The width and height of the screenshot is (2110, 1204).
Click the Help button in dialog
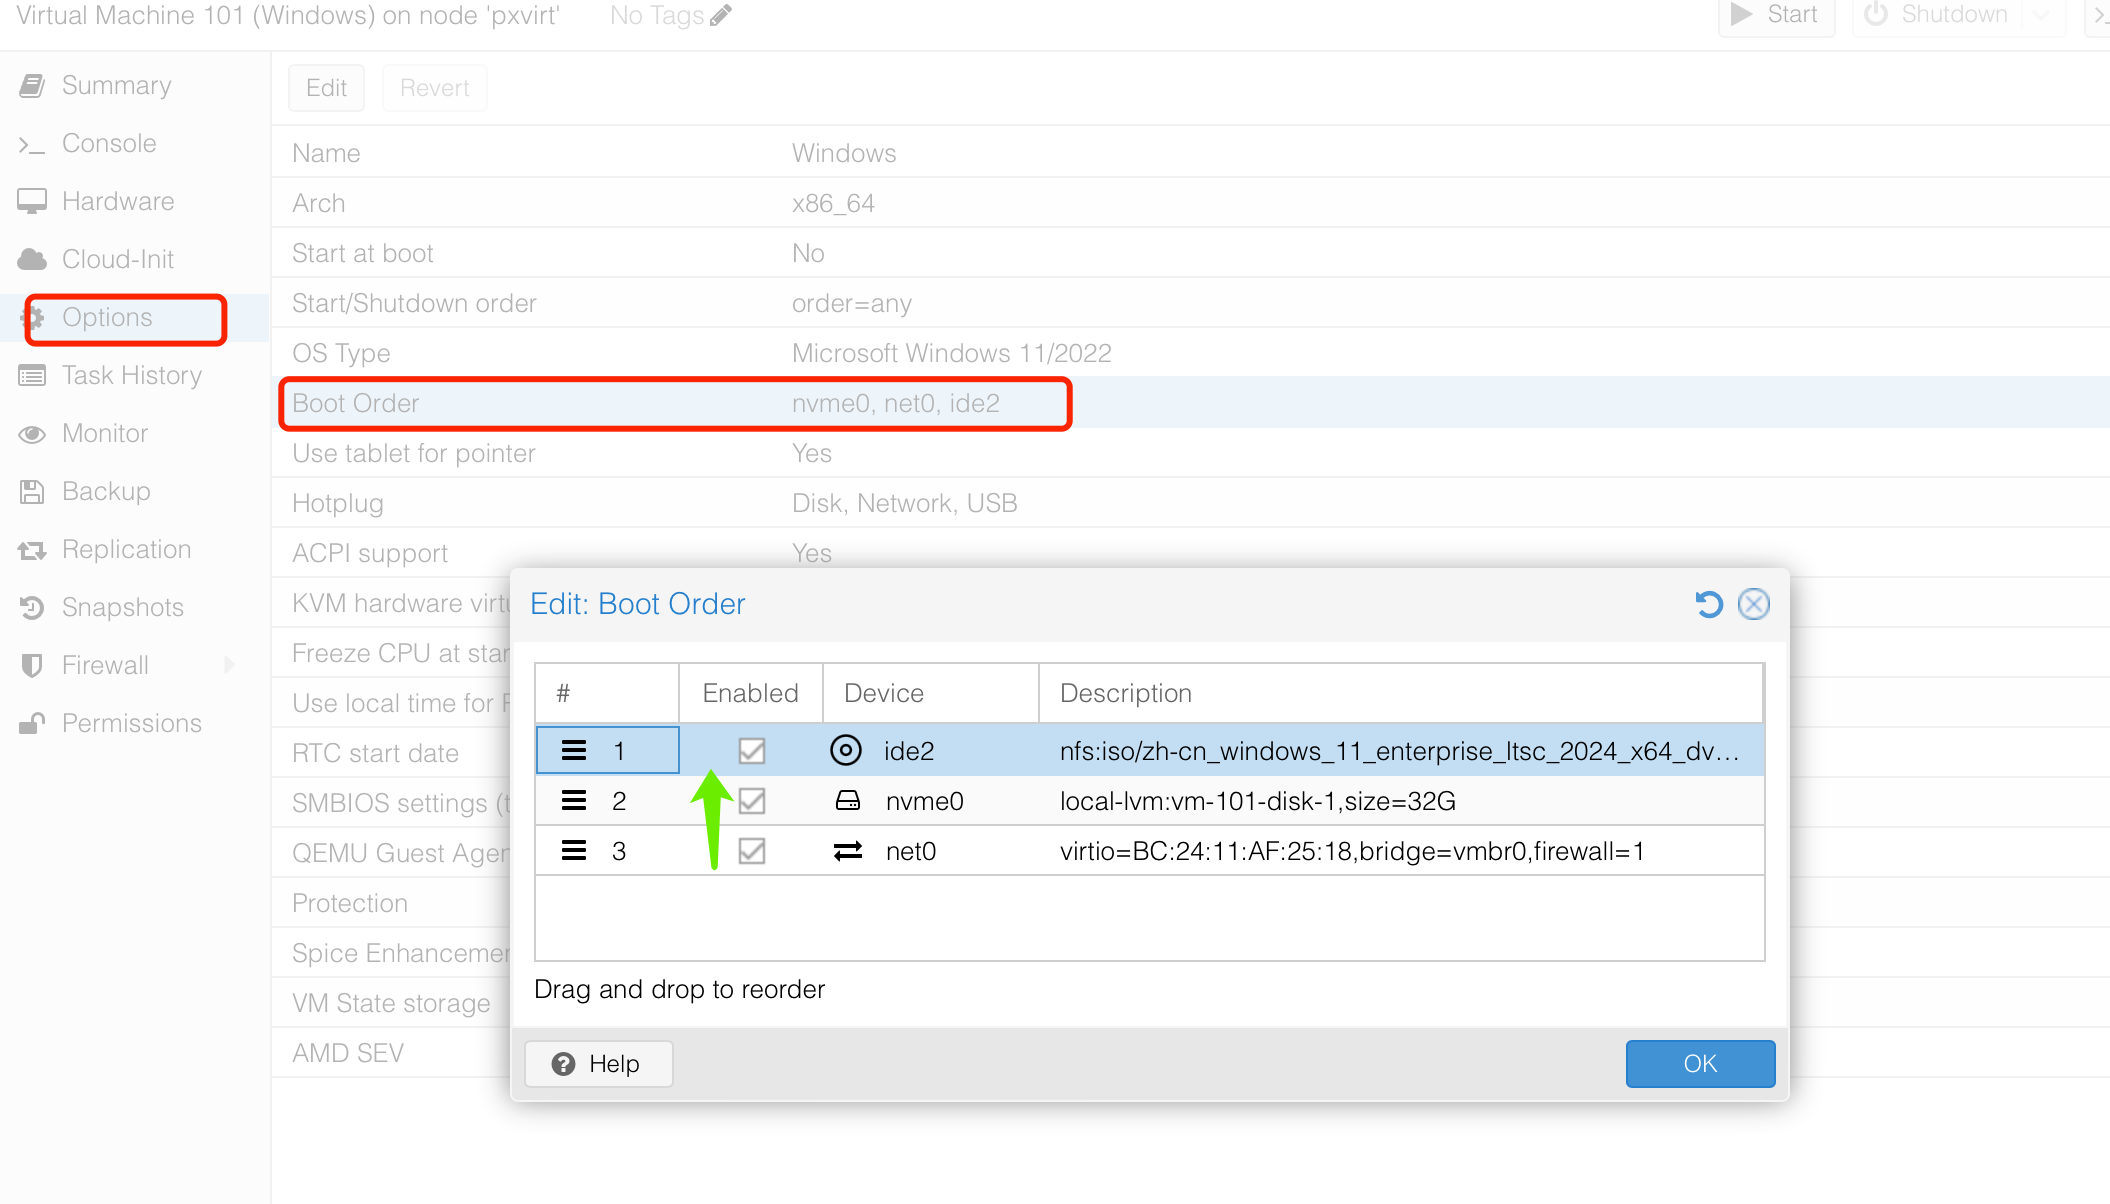(x=599, y=1064)
